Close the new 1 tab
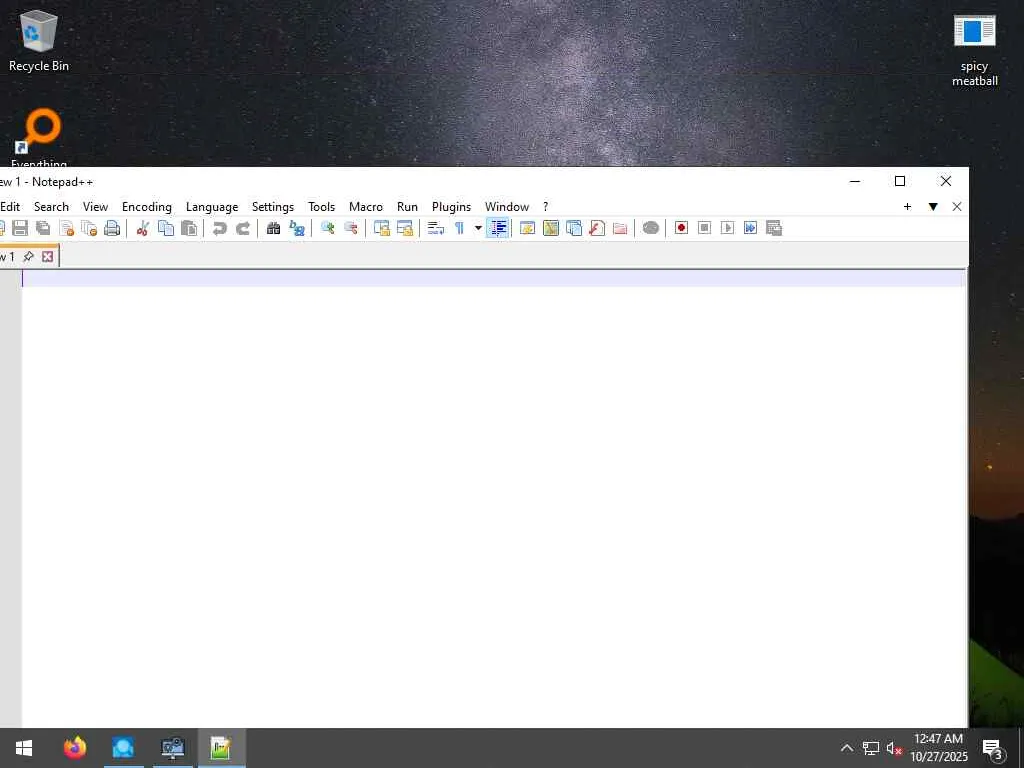 click(48, 257)
